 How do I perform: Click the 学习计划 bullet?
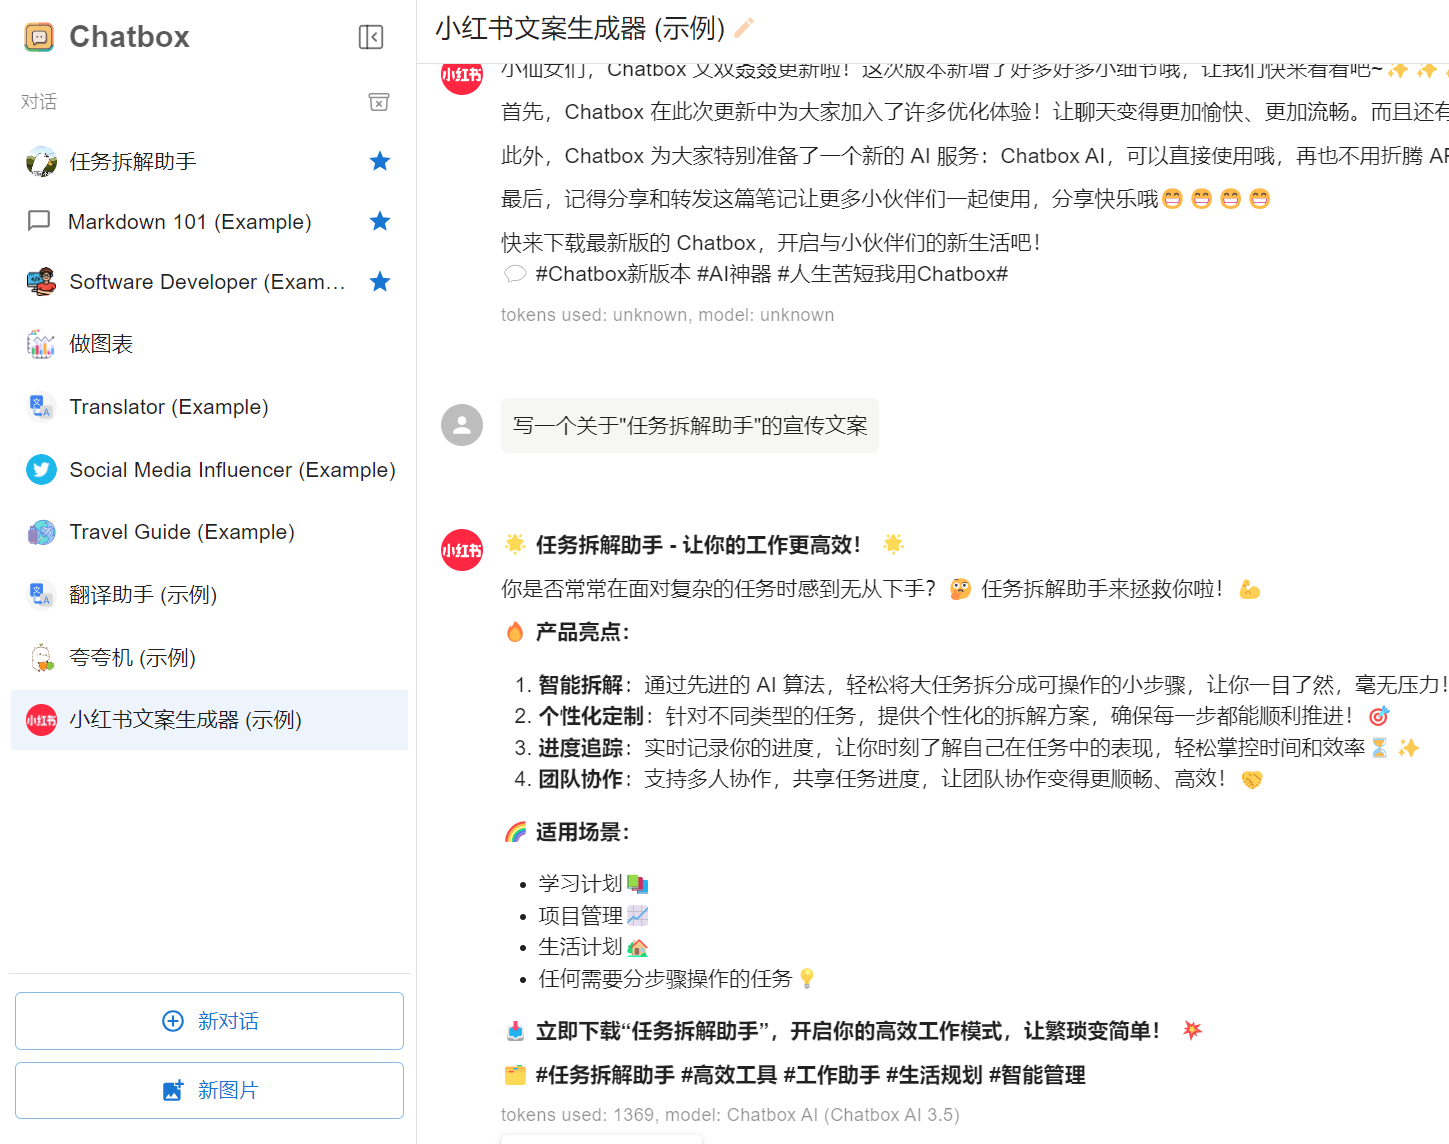coord(593,884)
